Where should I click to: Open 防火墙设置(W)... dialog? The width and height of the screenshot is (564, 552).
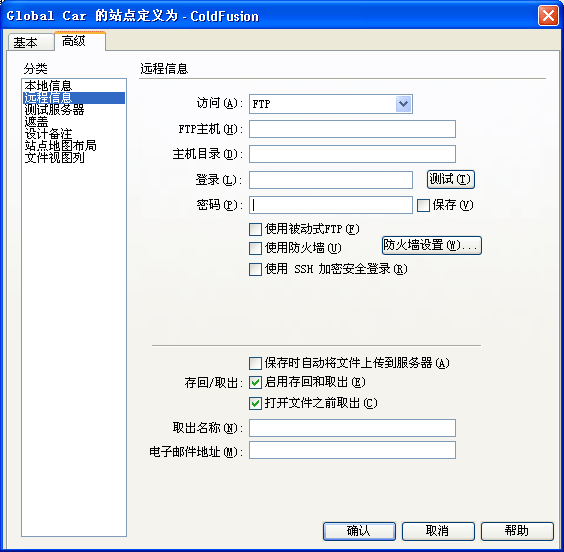431,246
